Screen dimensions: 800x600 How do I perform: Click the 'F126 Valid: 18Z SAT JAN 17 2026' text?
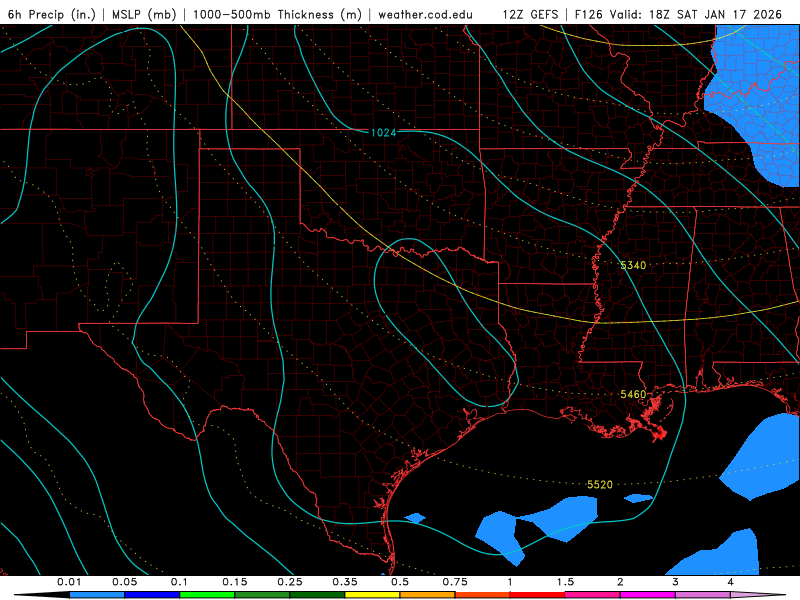pos(678,14)
